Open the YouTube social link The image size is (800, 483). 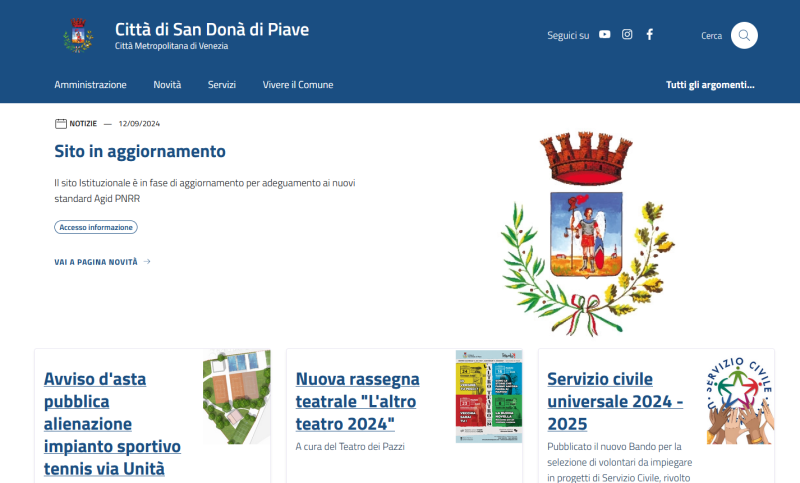605,35
